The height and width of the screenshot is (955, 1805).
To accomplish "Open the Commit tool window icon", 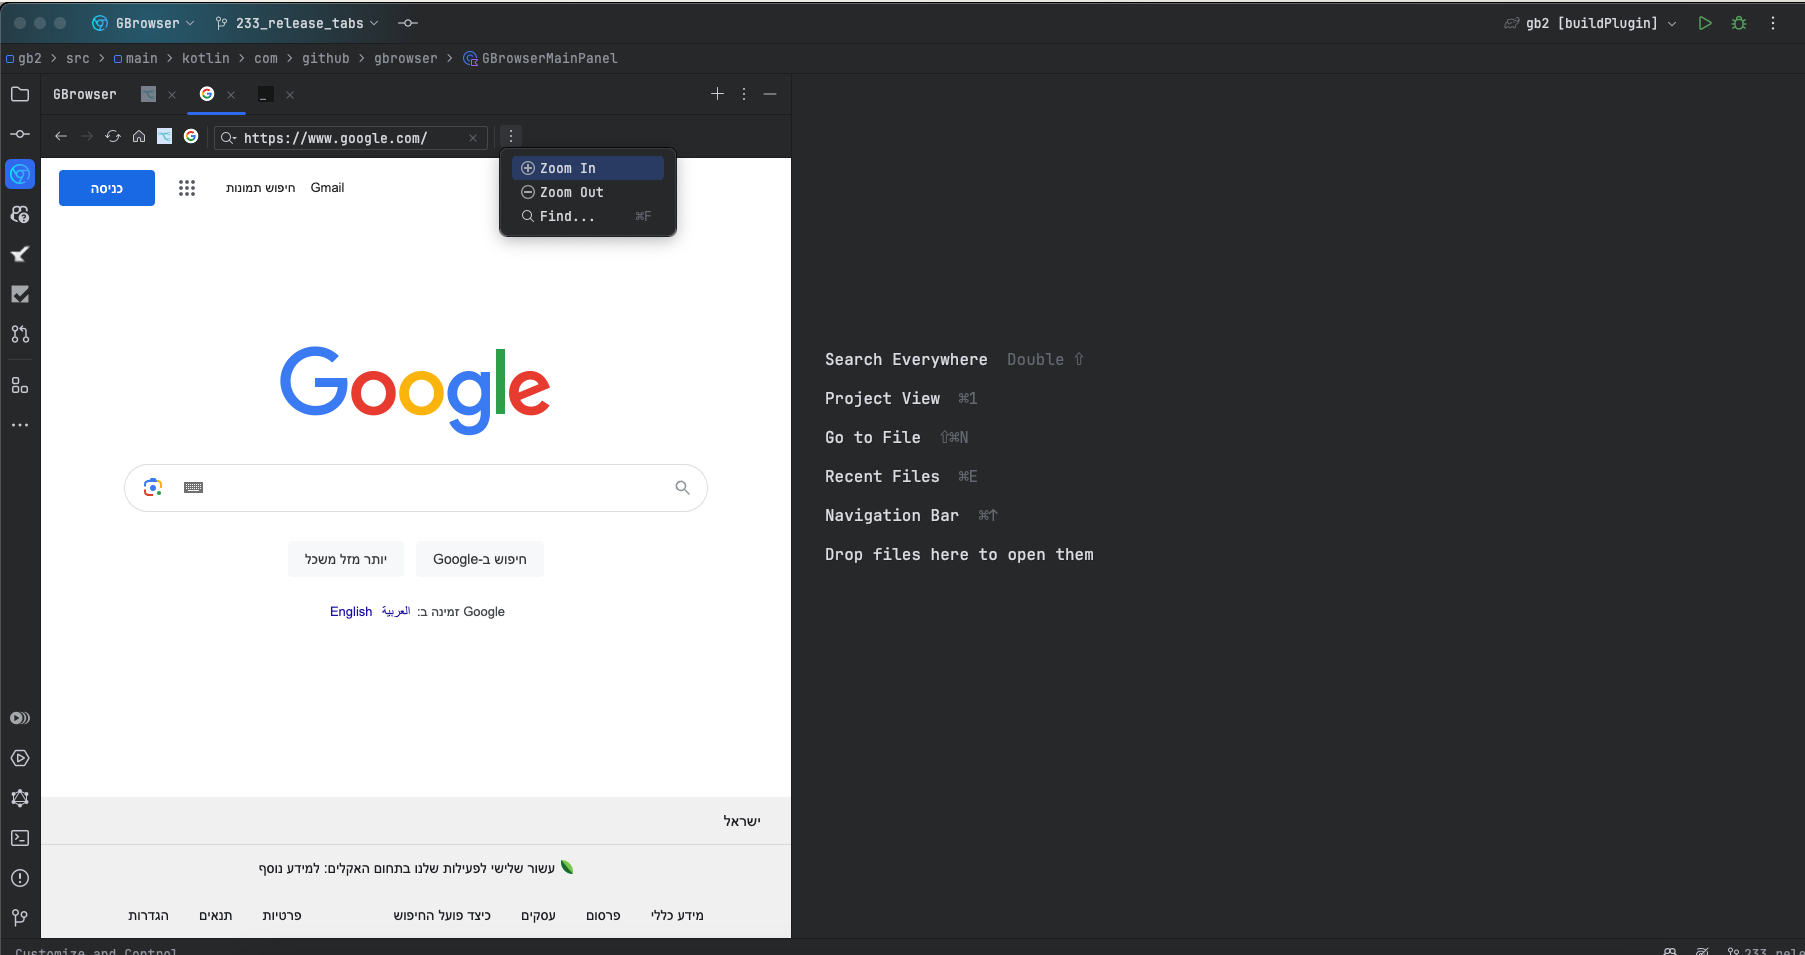I will click(20, 134).
